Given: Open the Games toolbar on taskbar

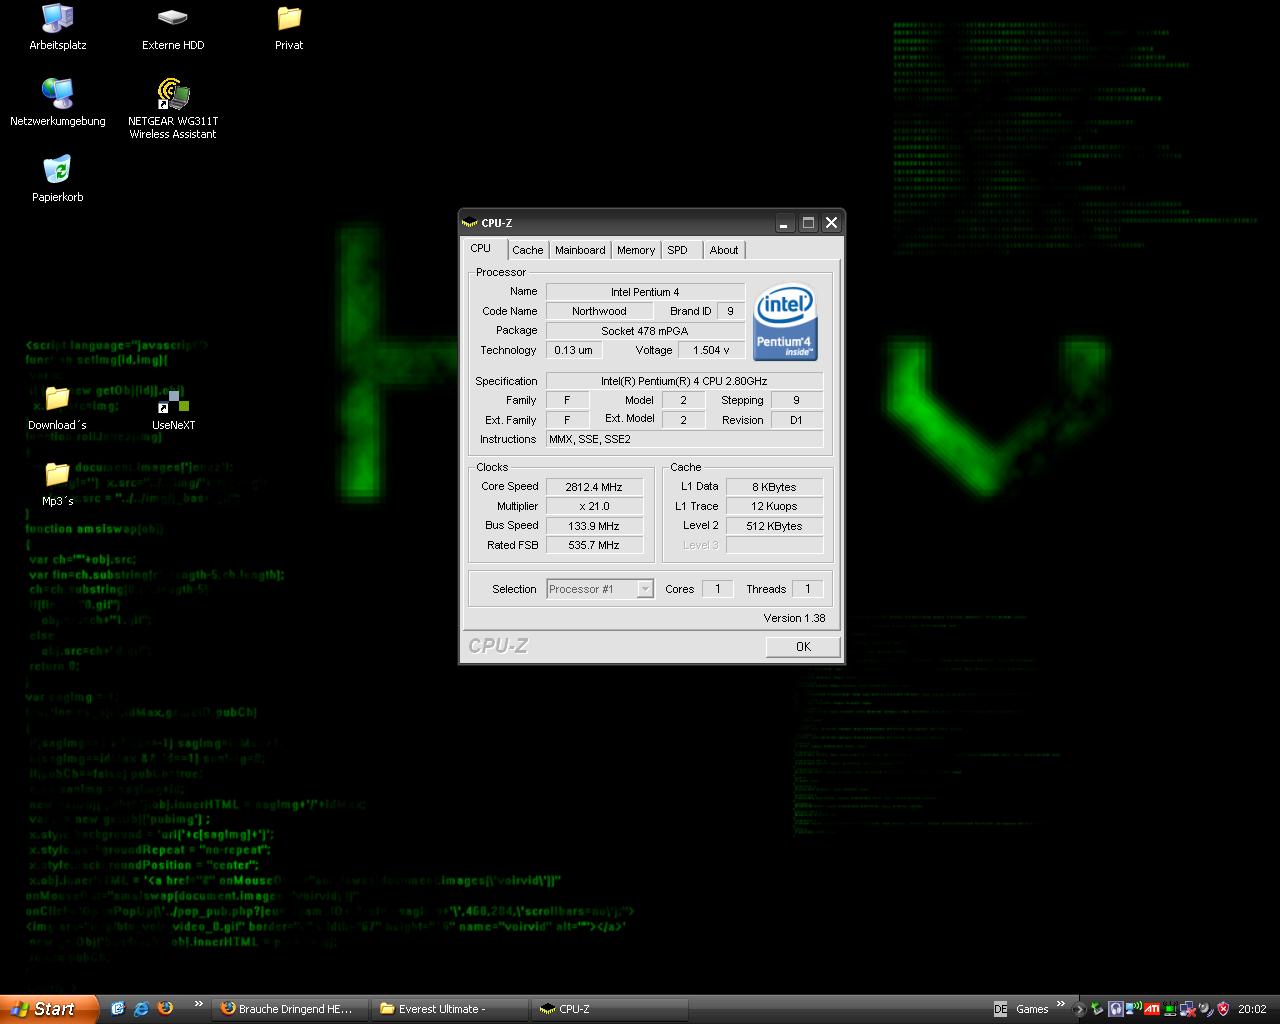Looking at the screenshot, I should coord(1032,1009).
